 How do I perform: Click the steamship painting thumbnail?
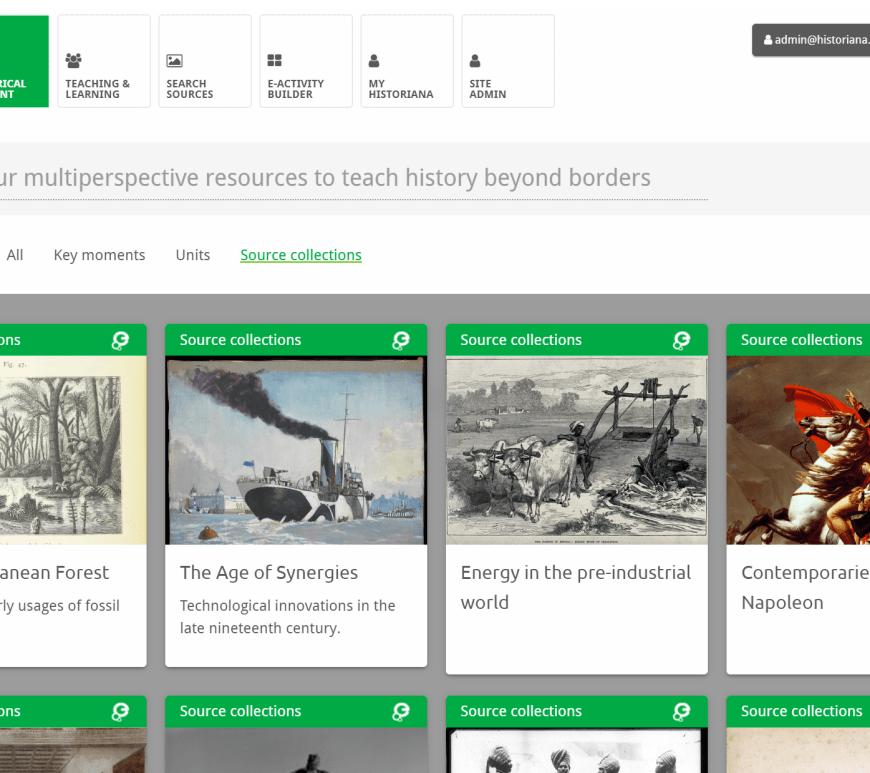[x=296, y=450]
